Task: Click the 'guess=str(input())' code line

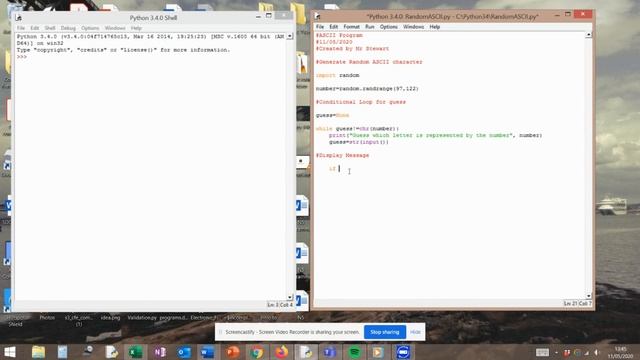Action: 359,142
